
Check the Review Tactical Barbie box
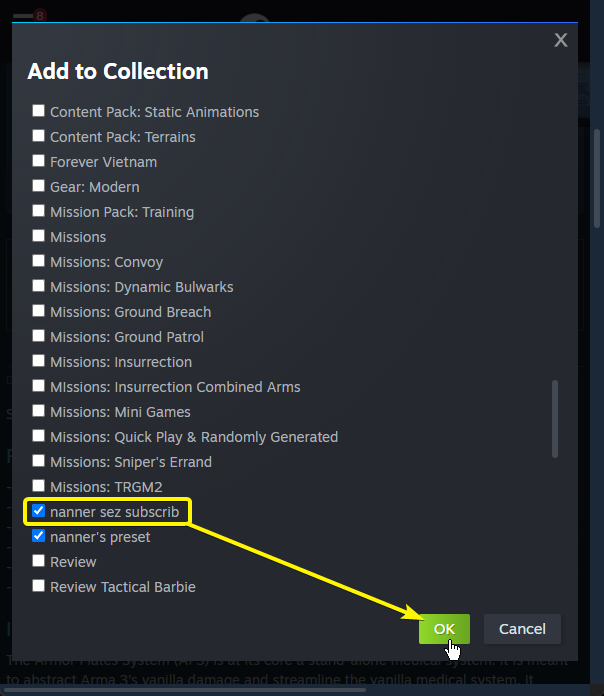tap(39, 587)
